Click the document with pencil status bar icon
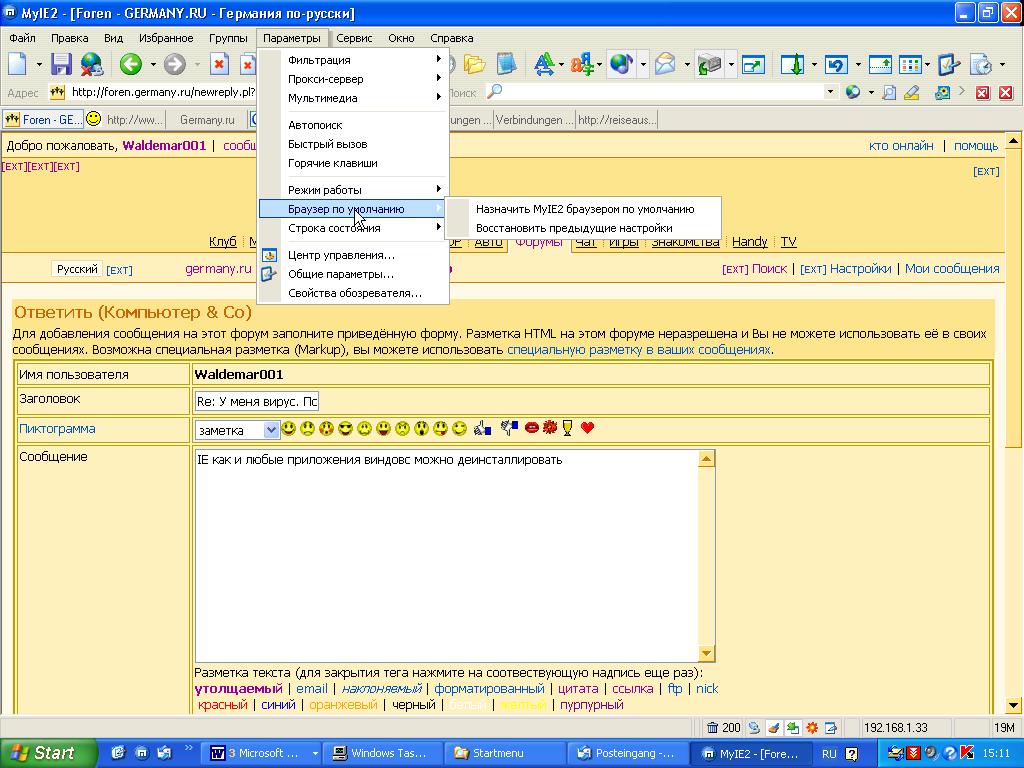Screen dimensions: 1024x768 (831, 727)
